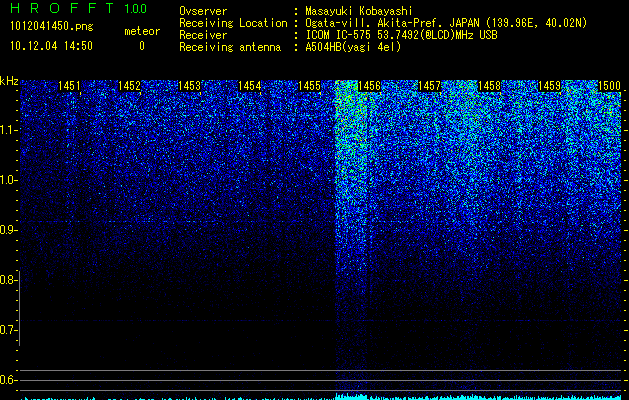Select the A504HB(yagi 4el) antenna text
Screen dimensions: 629x400
[353, 47]
